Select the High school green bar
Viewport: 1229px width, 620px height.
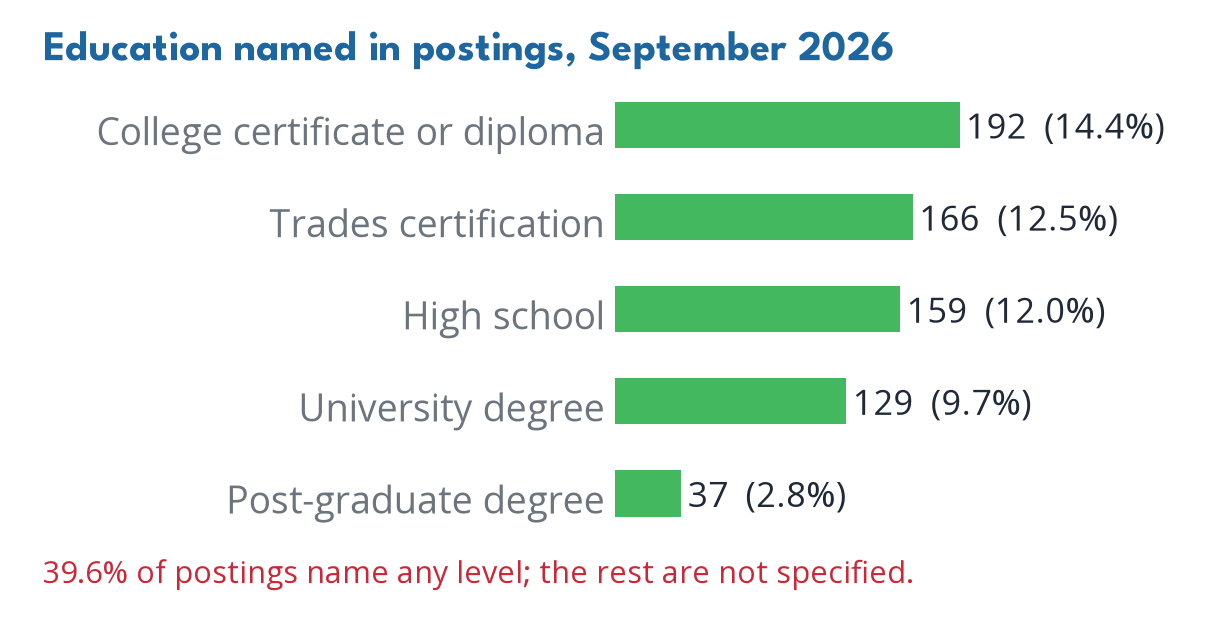(x=757, y=309)
